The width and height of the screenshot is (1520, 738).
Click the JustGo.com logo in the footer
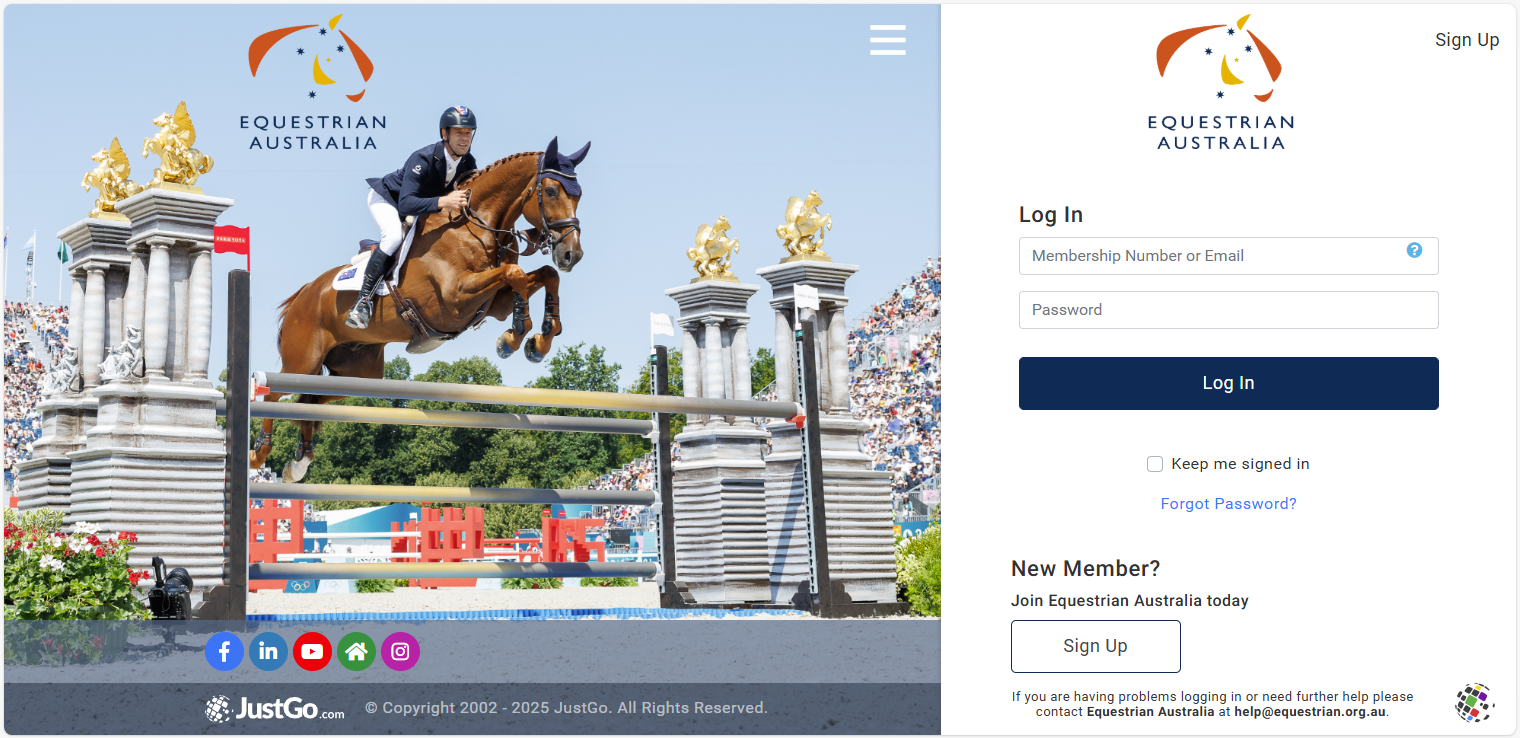pos(275,709)
